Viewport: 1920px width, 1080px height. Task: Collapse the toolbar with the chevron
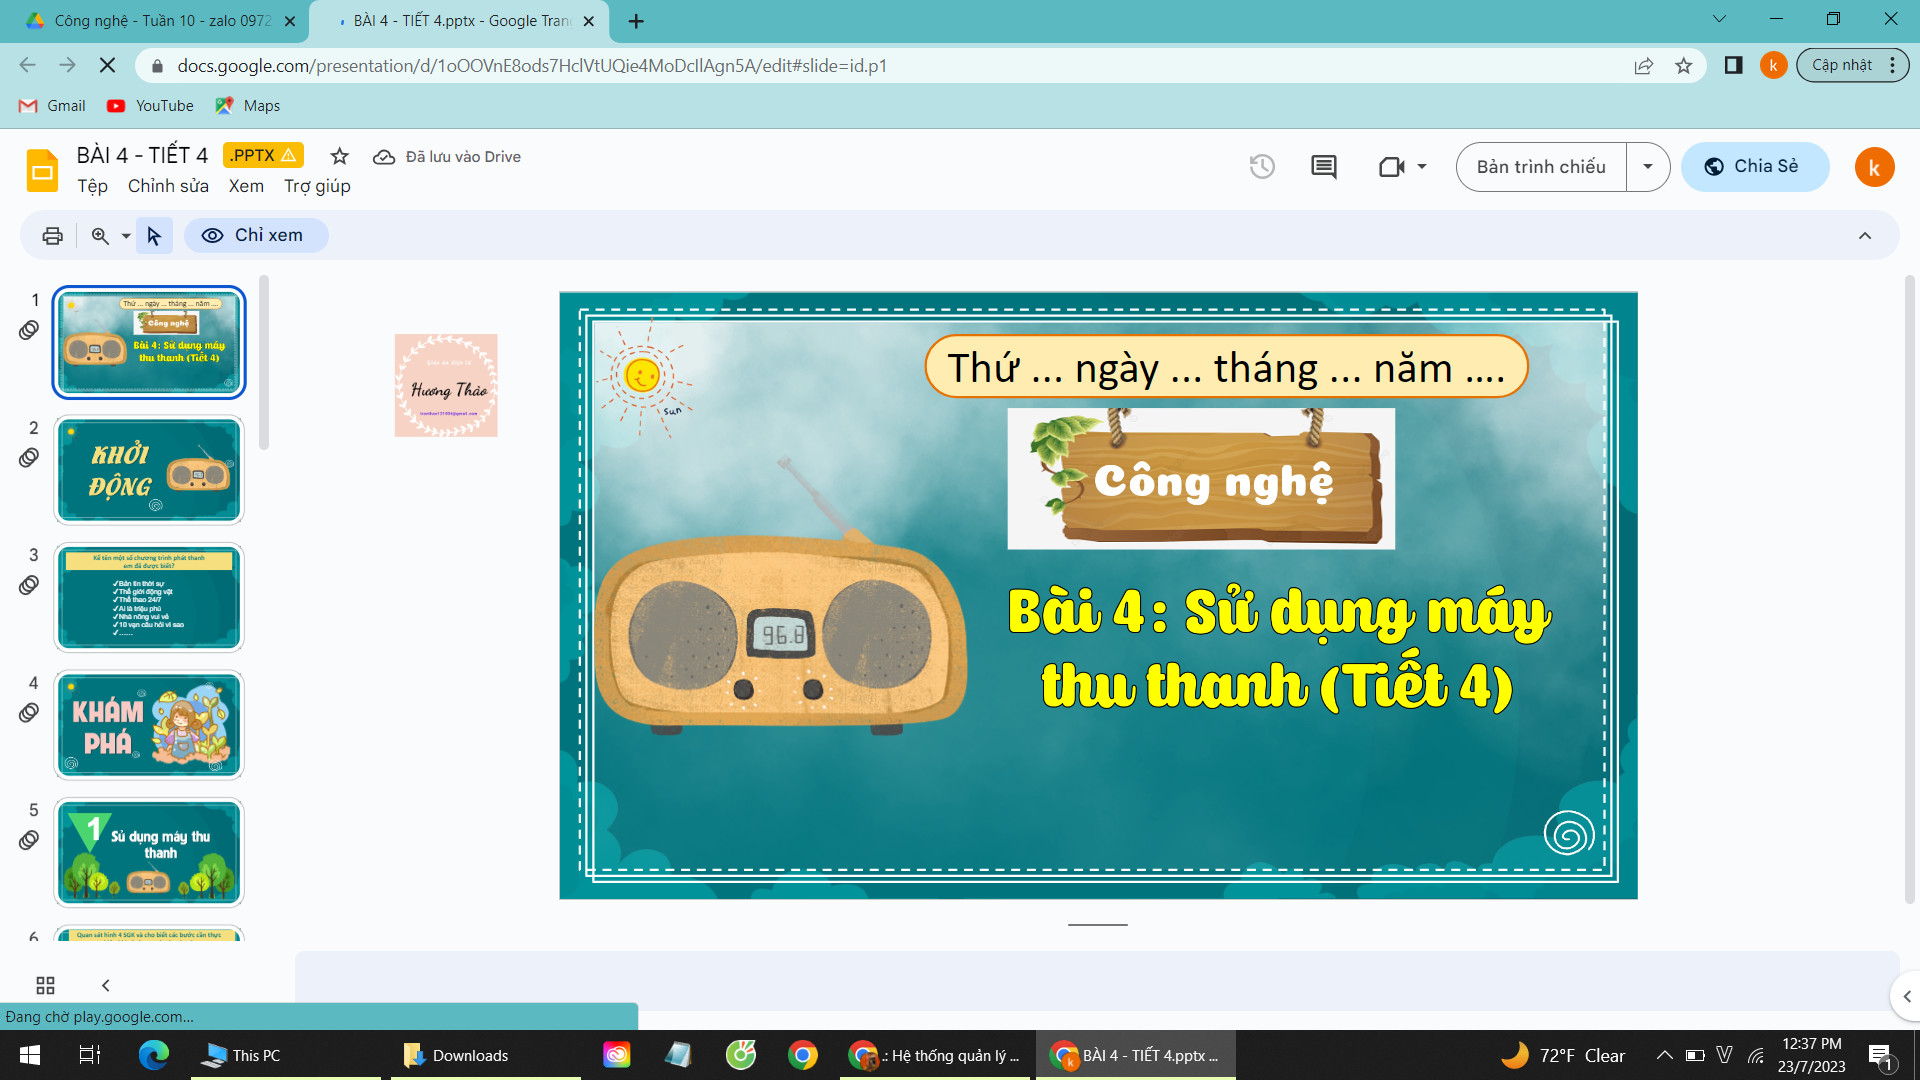click(x=1865, y=236)
